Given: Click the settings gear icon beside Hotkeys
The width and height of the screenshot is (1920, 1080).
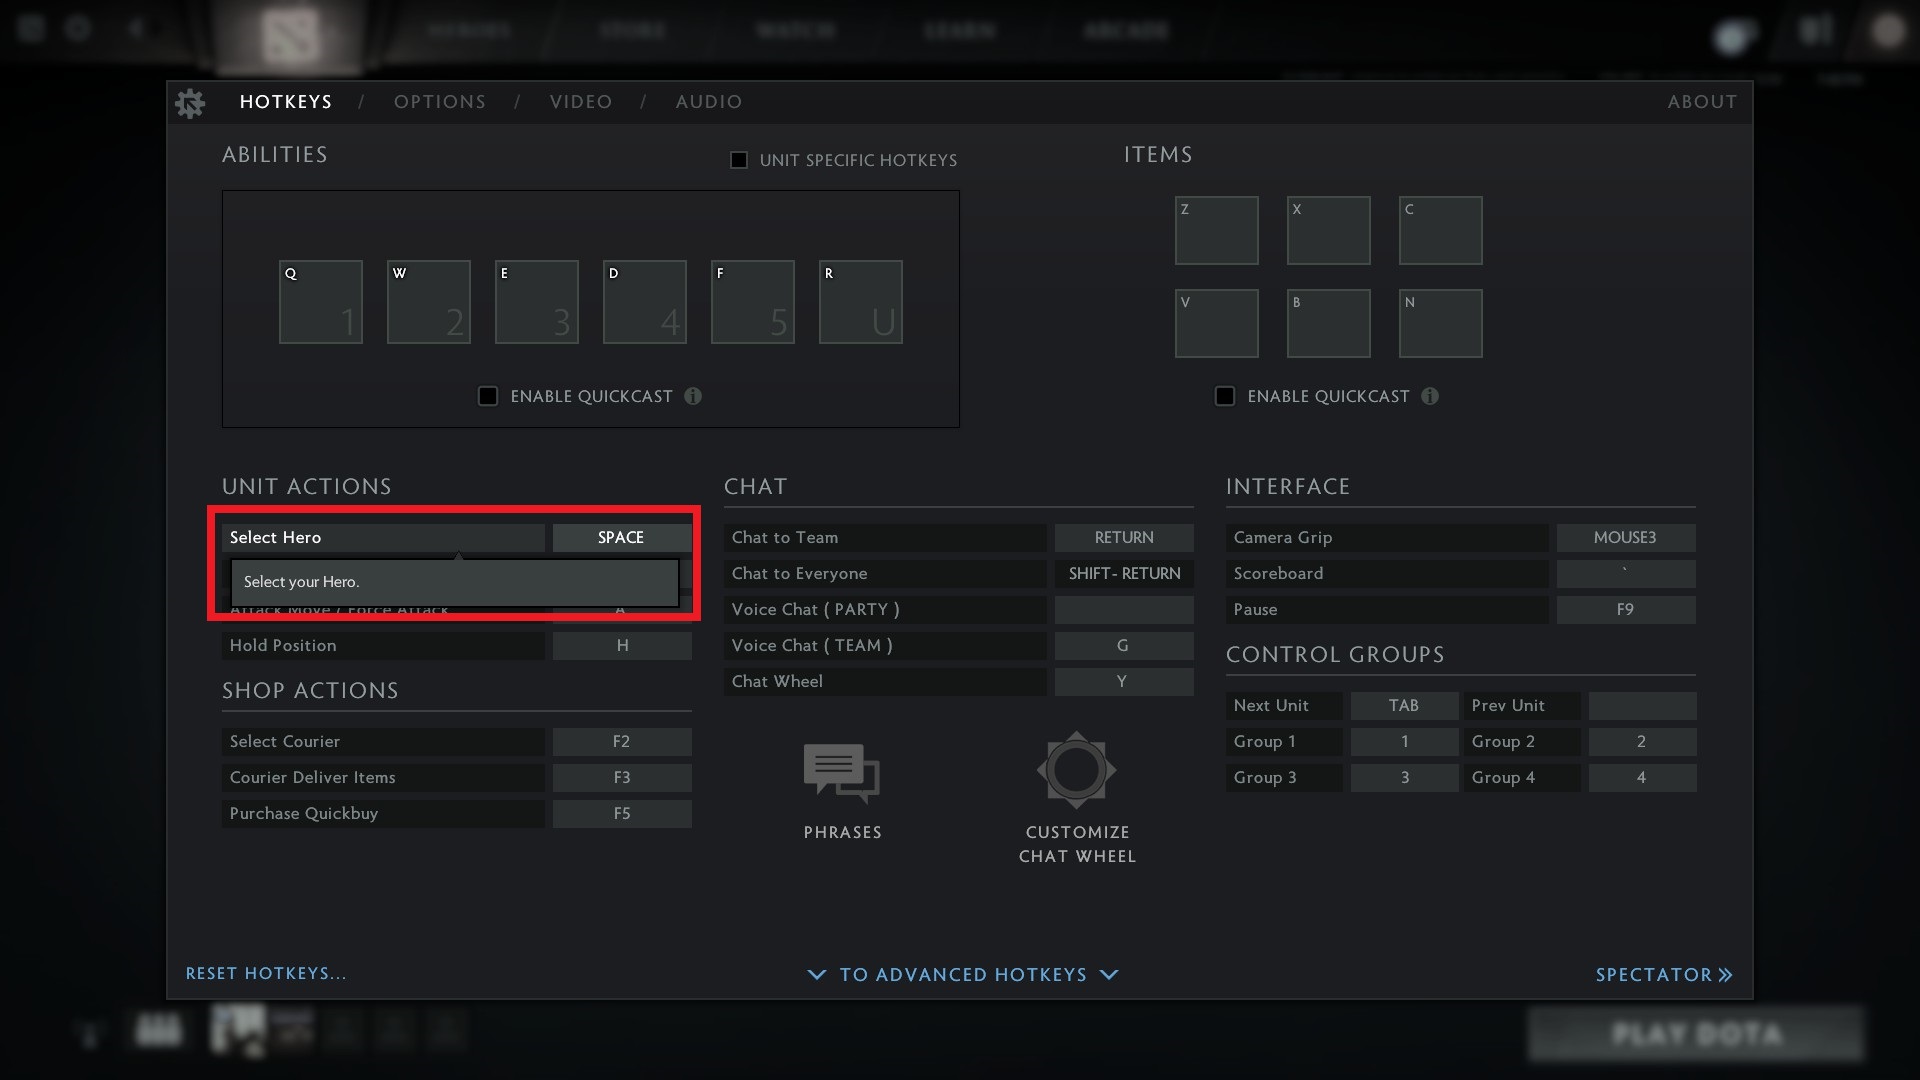Looking at the screenshot, I should (x=190, y=103).
